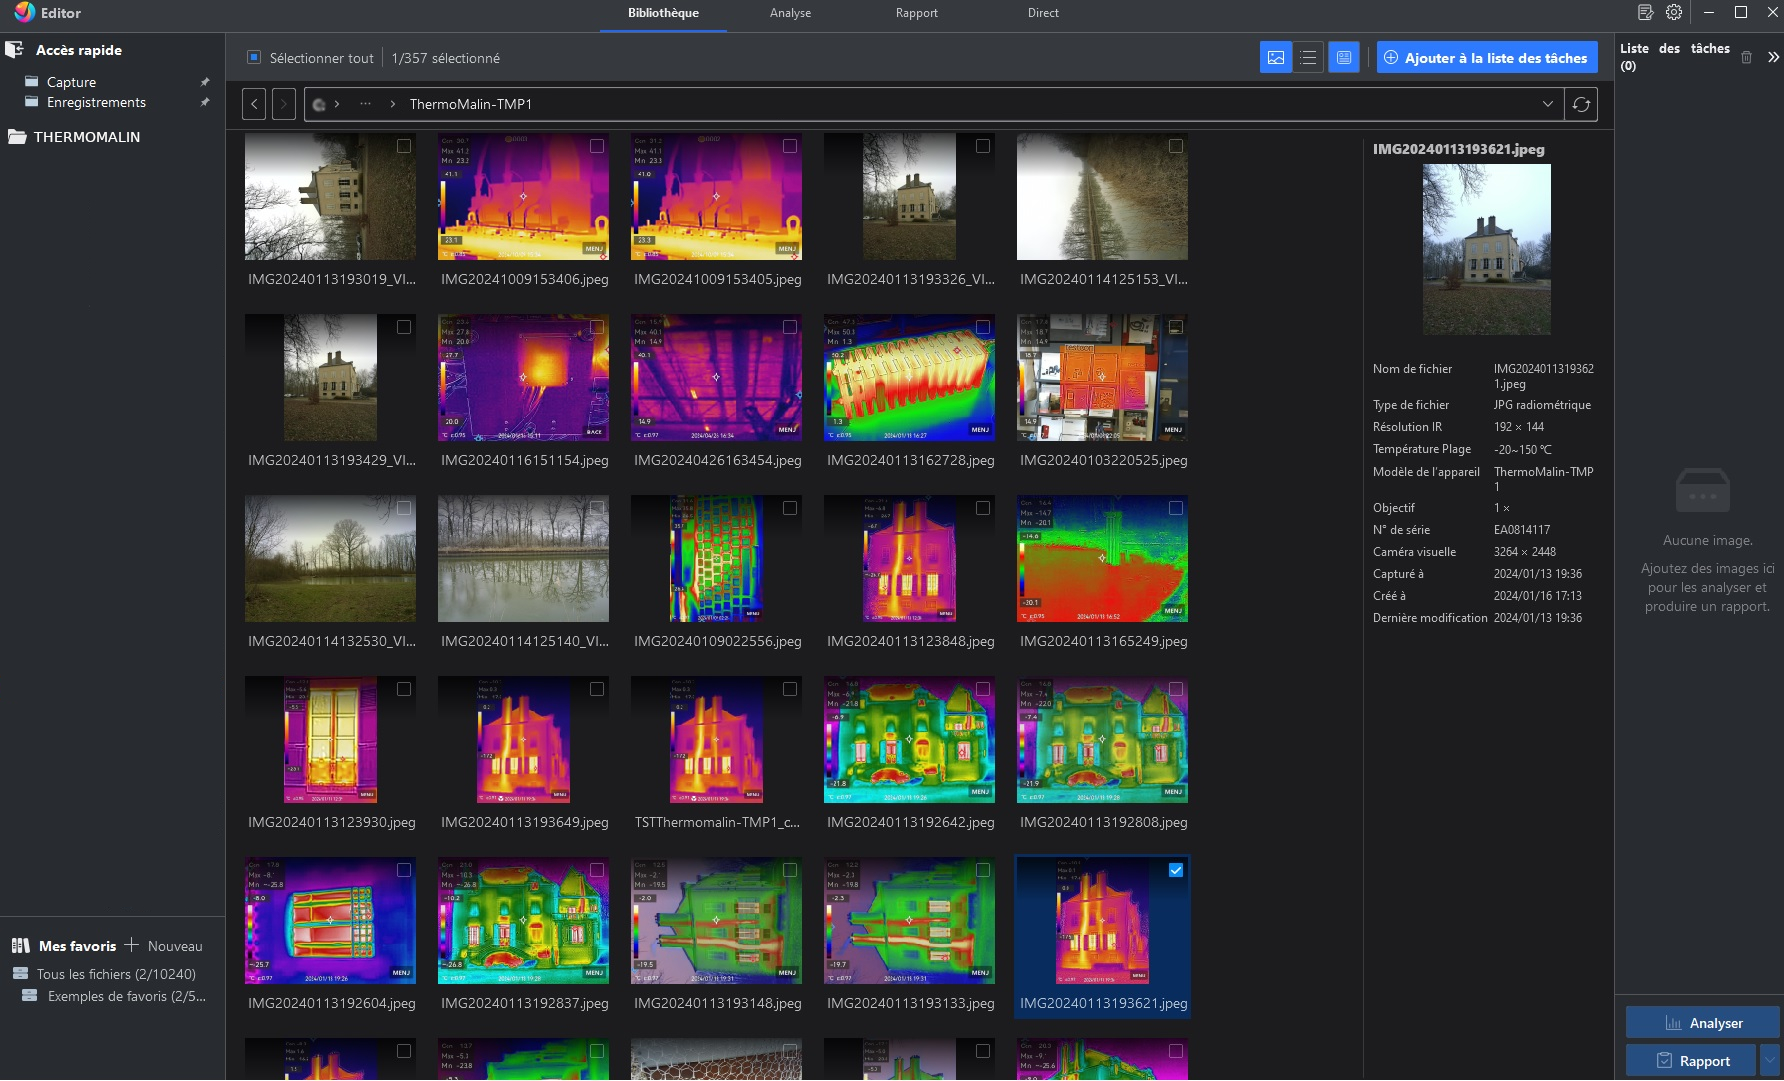The height and width of the screenshot is (1081, 1784).
Task: Open Capture quick access folder
Action: [x=71, y=82]
